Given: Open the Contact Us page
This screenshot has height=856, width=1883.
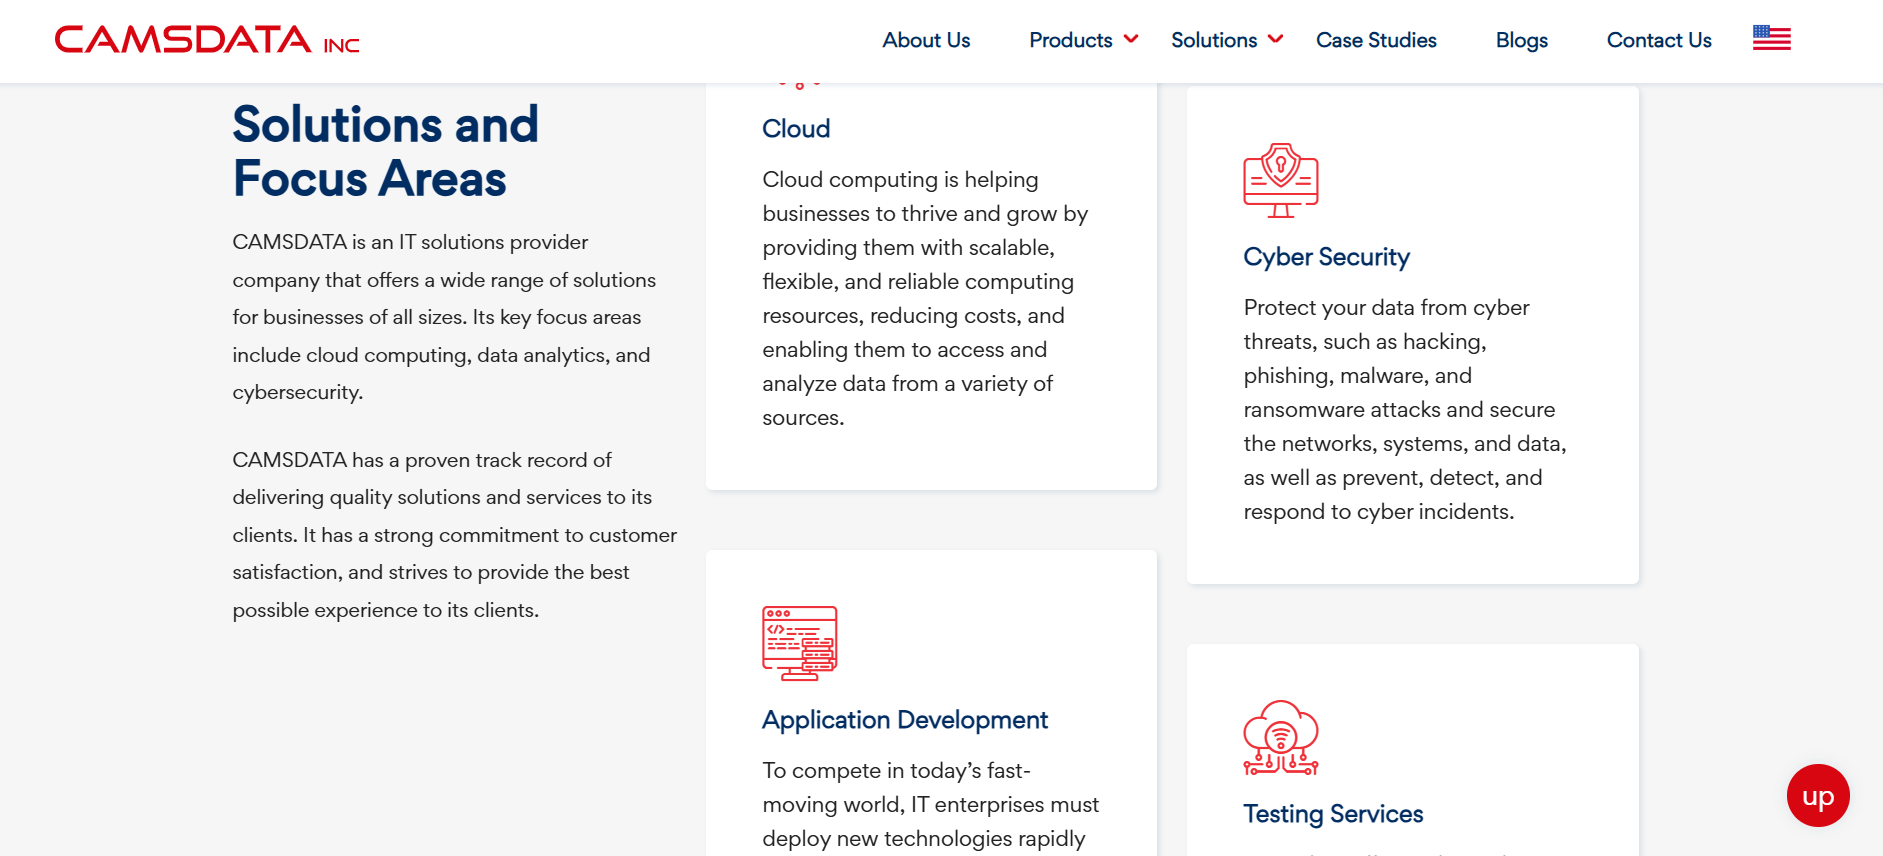Looking at the screenshot, I should click(1658, 40).
